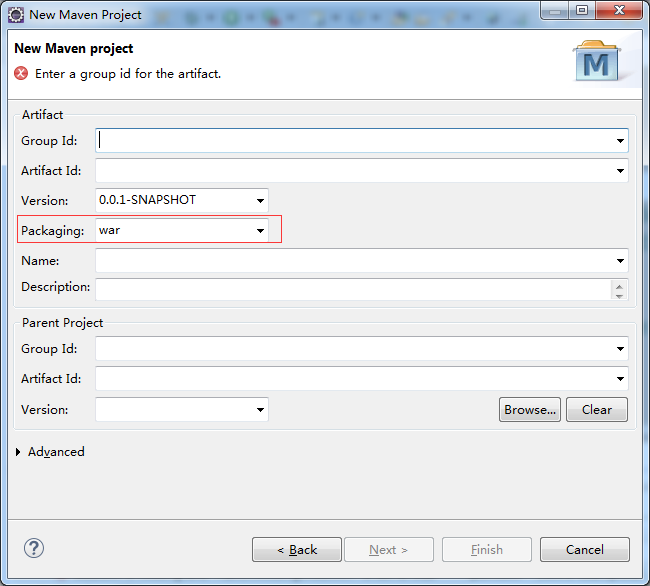Open the Parent Project Artifact Id dropdown arrow
This screenshot has height=586, width=650.
(x=620, y=378)
